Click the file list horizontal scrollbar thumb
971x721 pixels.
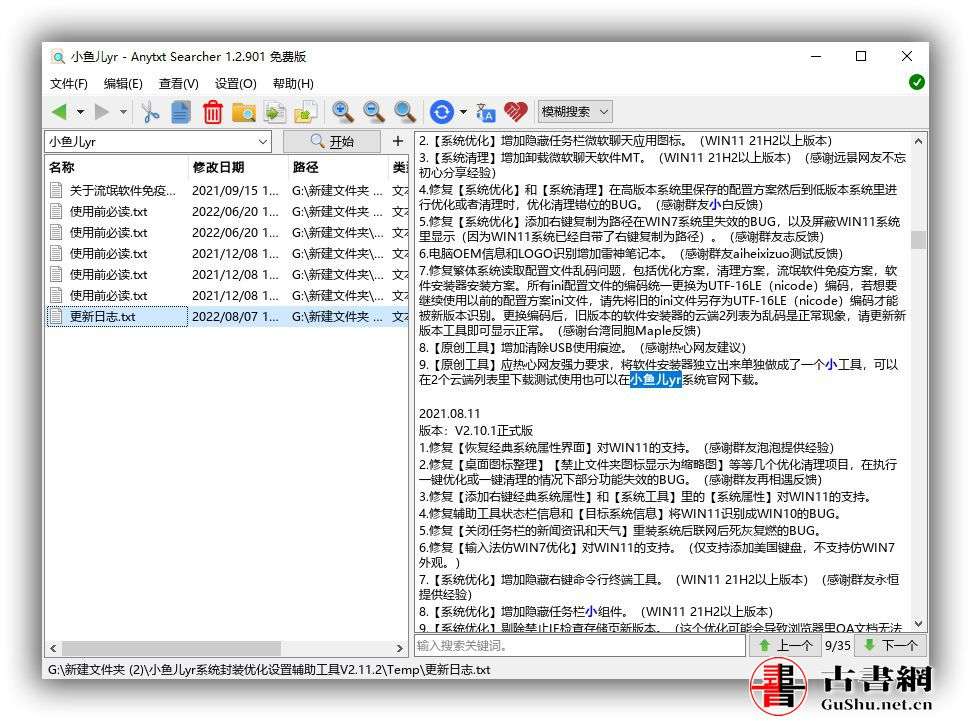coord(172,649)
